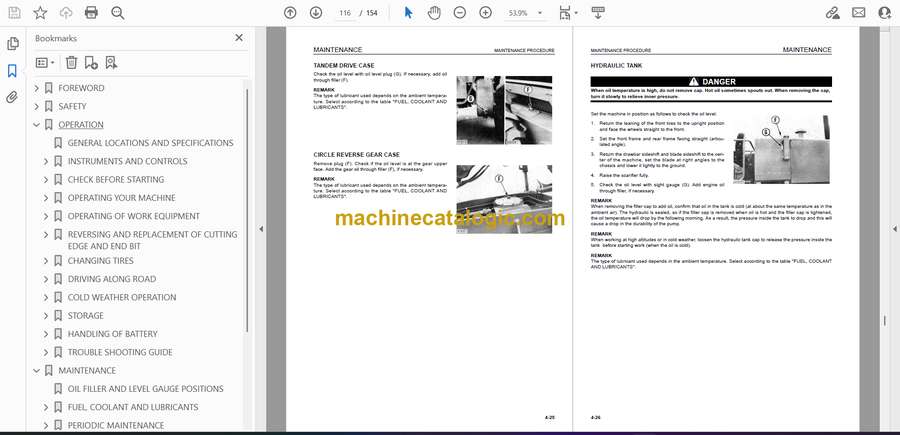Viewport: 900px width, 435px height.
Task: Select the STORAGE bookmark
Action: pos(86,316)
